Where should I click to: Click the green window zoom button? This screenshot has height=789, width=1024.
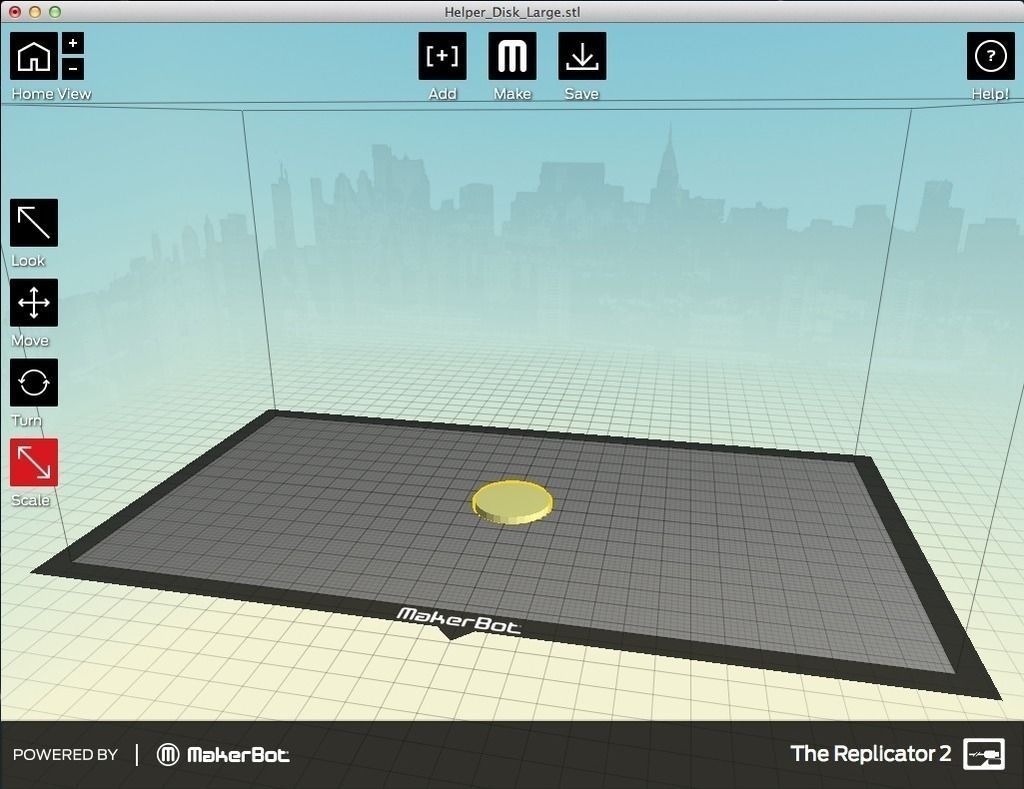coord(56,12)
